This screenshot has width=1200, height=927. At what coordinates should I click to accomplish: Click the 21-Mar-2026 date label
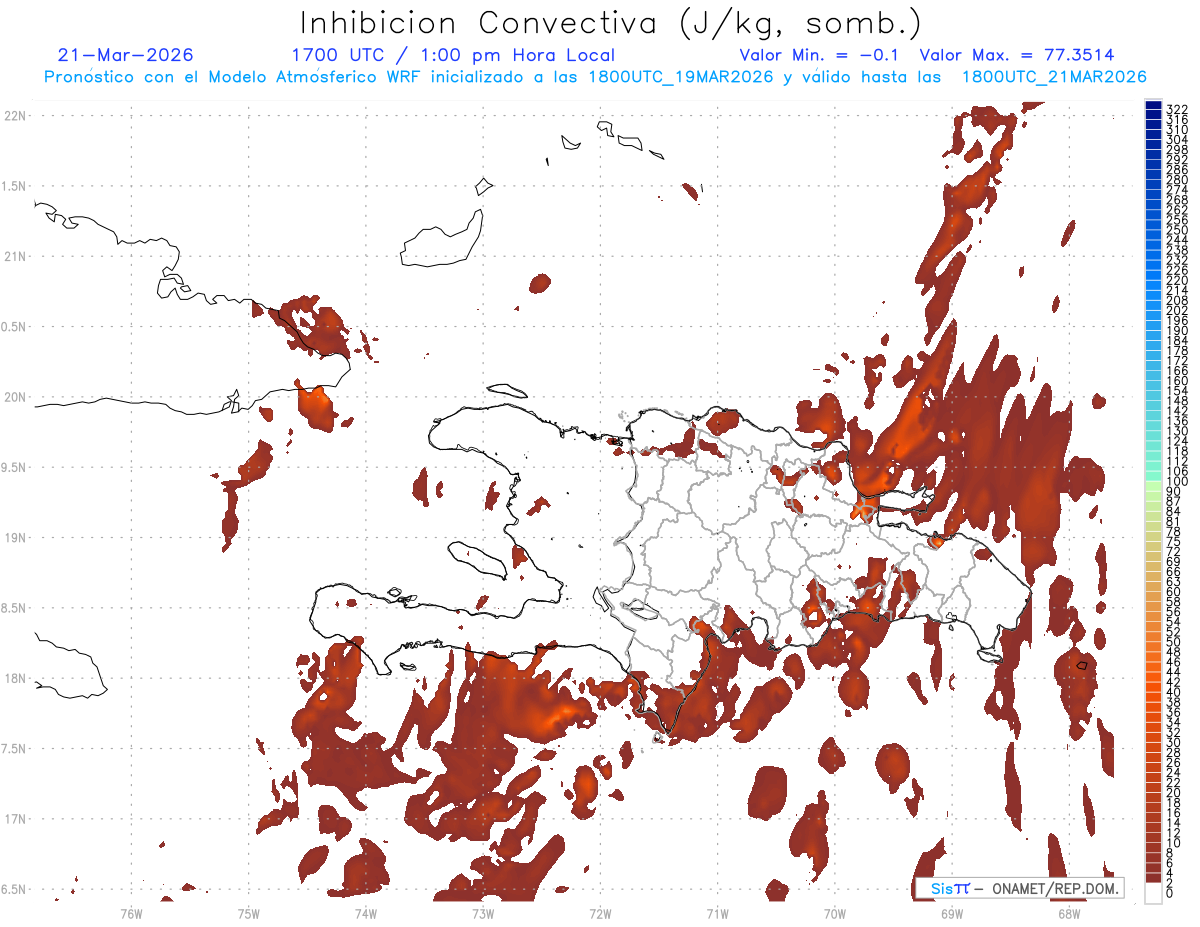point(126,55)
